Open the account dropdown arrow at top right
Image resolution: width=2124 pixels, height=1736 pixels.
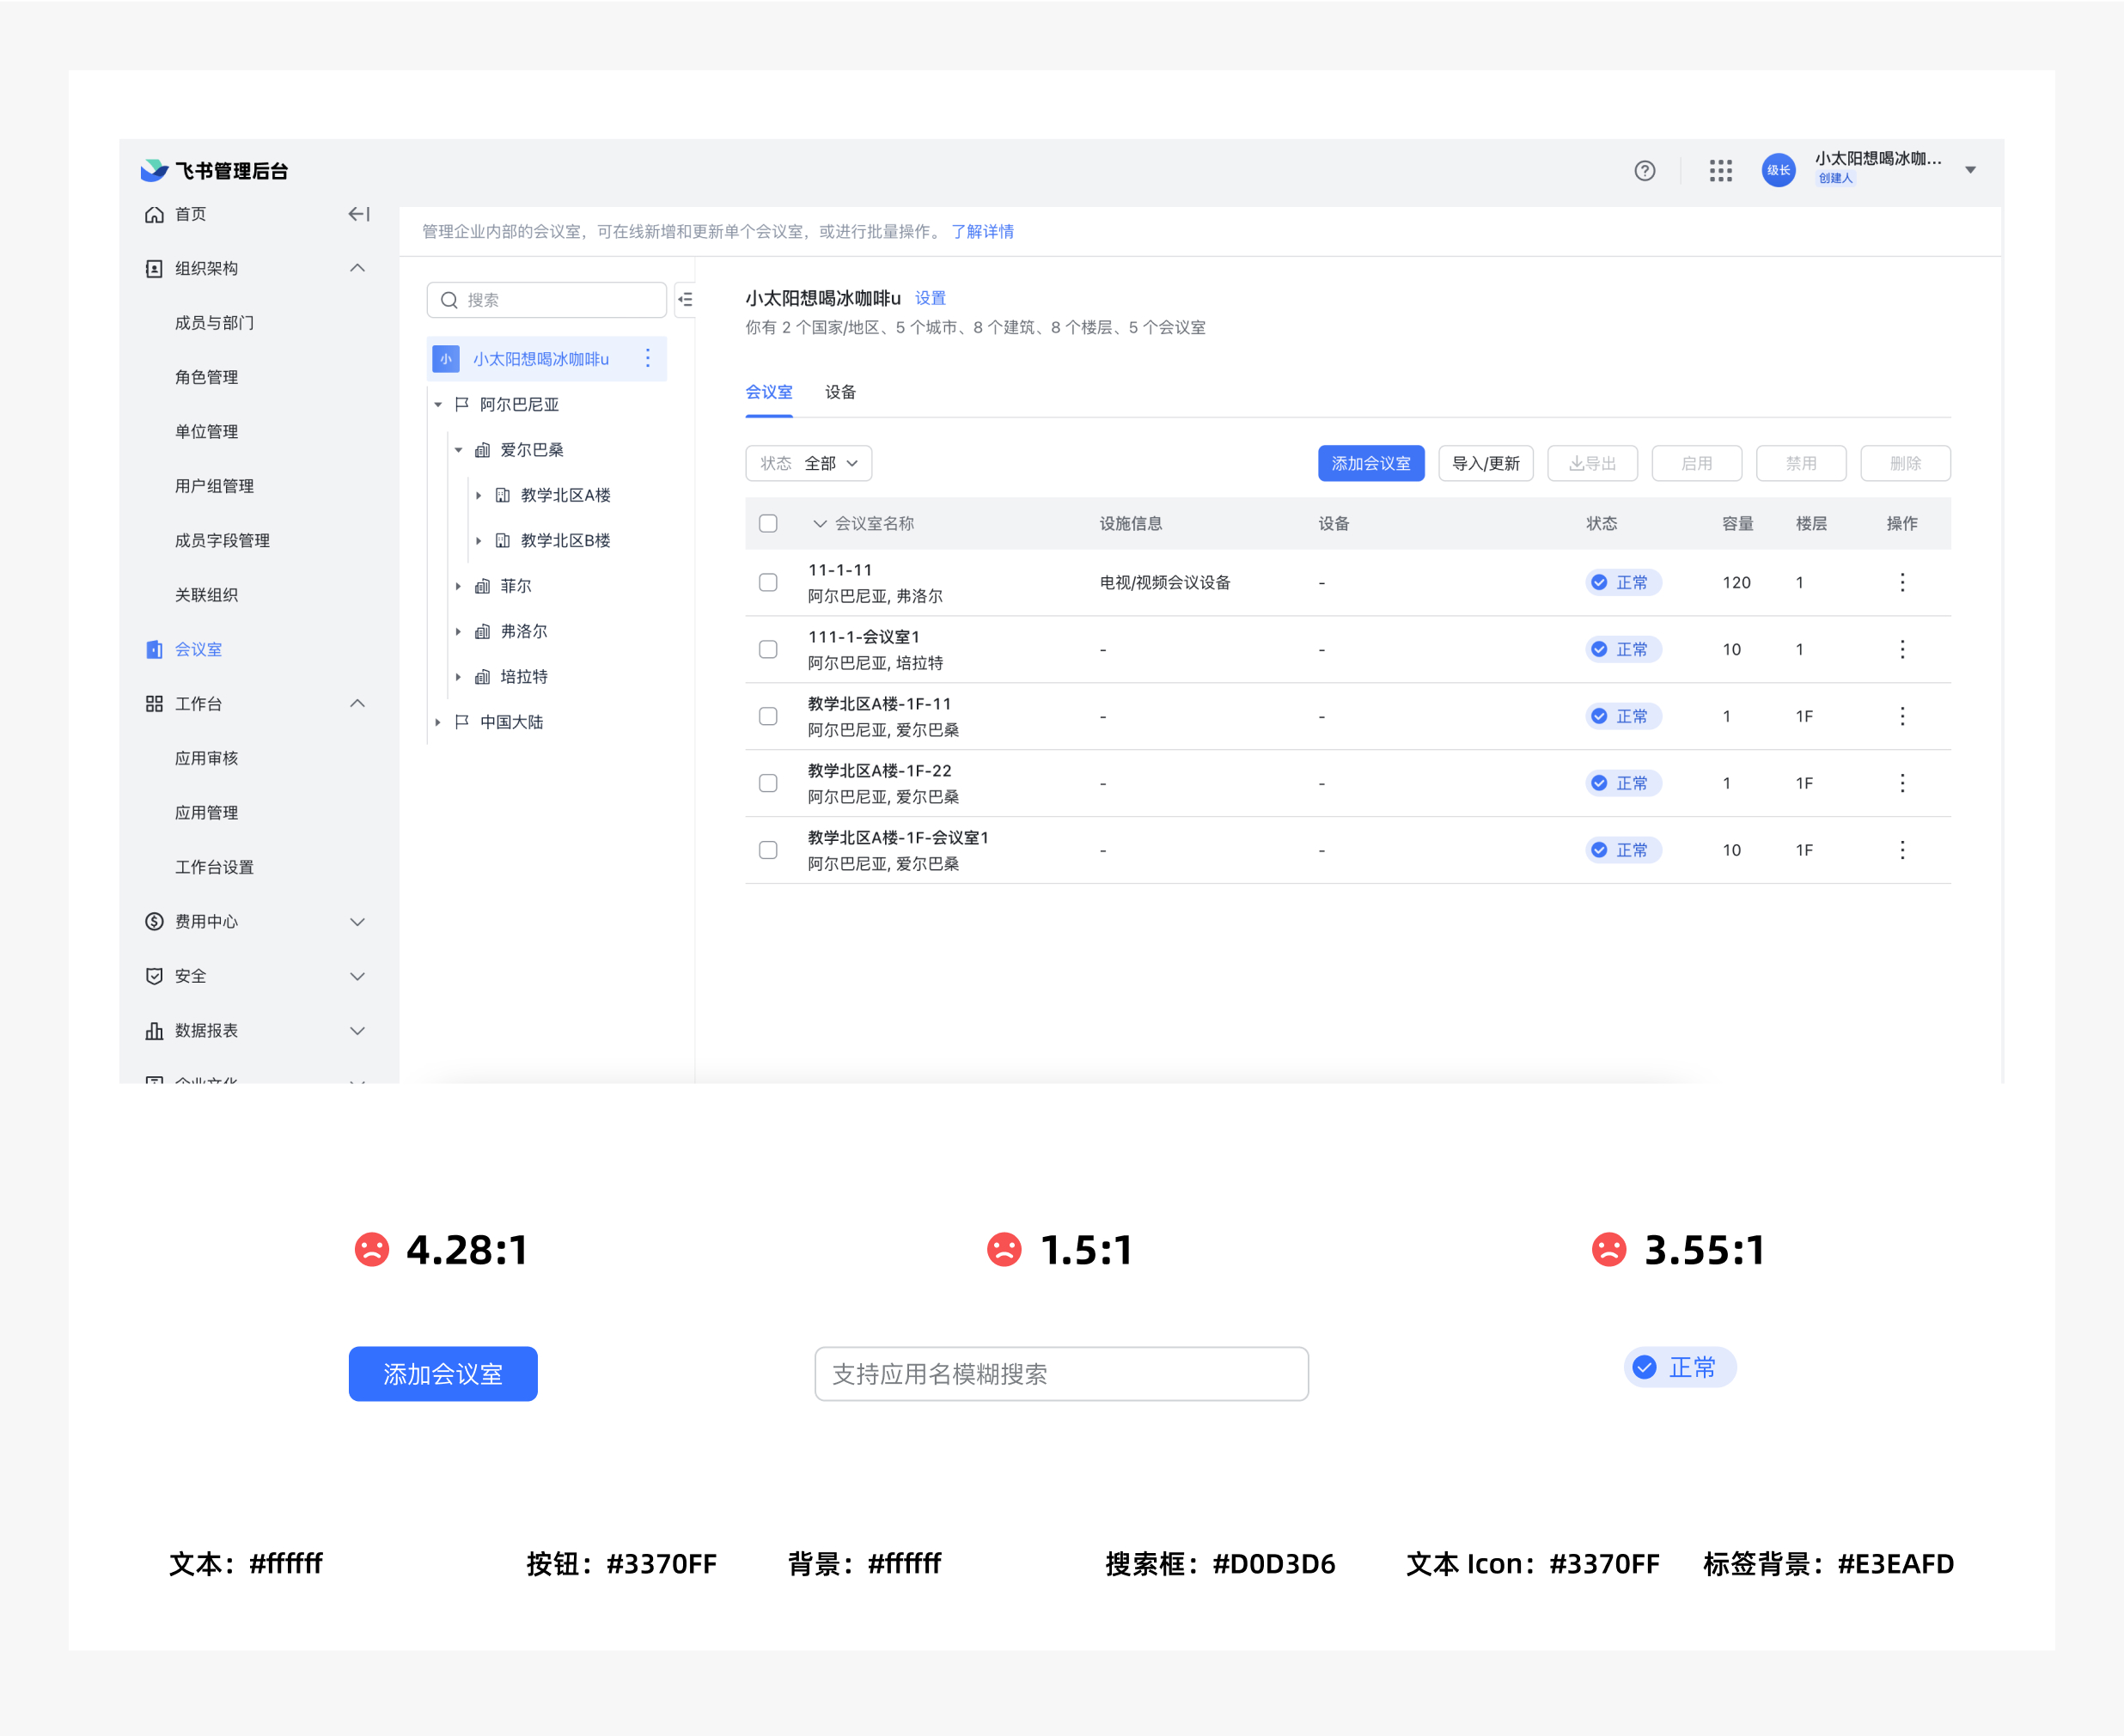point(1970,170)
